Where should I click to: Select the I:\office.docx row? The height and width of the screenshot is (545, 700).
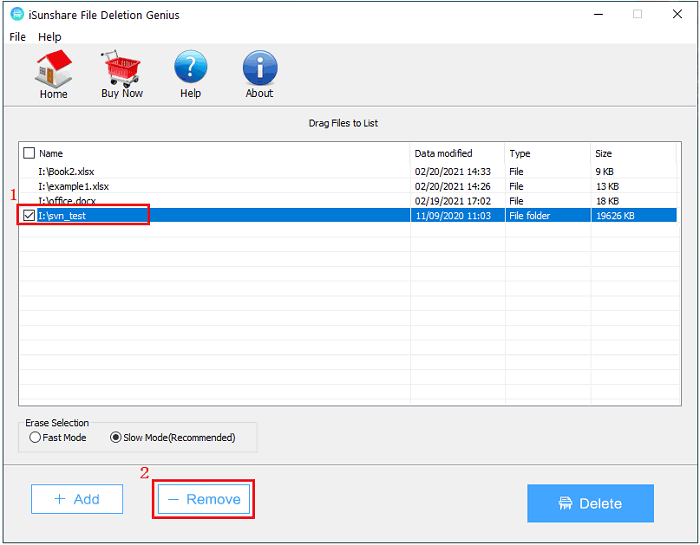(x=348, y=201)
